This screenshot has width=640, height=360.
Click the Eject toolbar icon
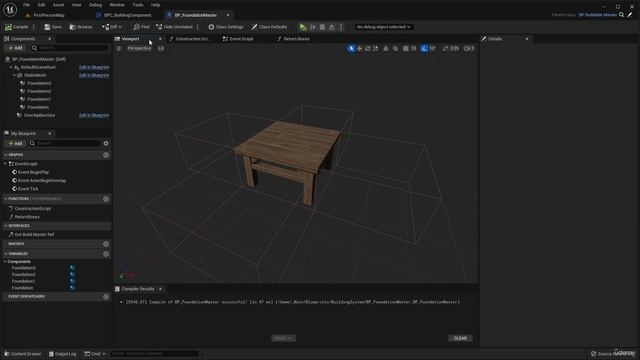click(332, 27)
